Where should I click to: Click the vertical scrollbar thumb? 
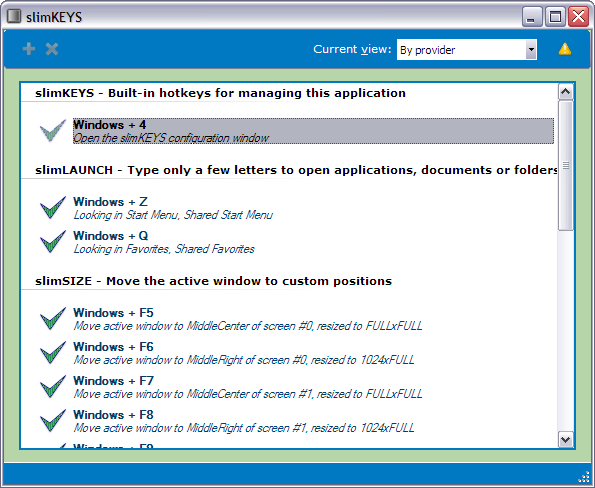click(x=566, y=165)
